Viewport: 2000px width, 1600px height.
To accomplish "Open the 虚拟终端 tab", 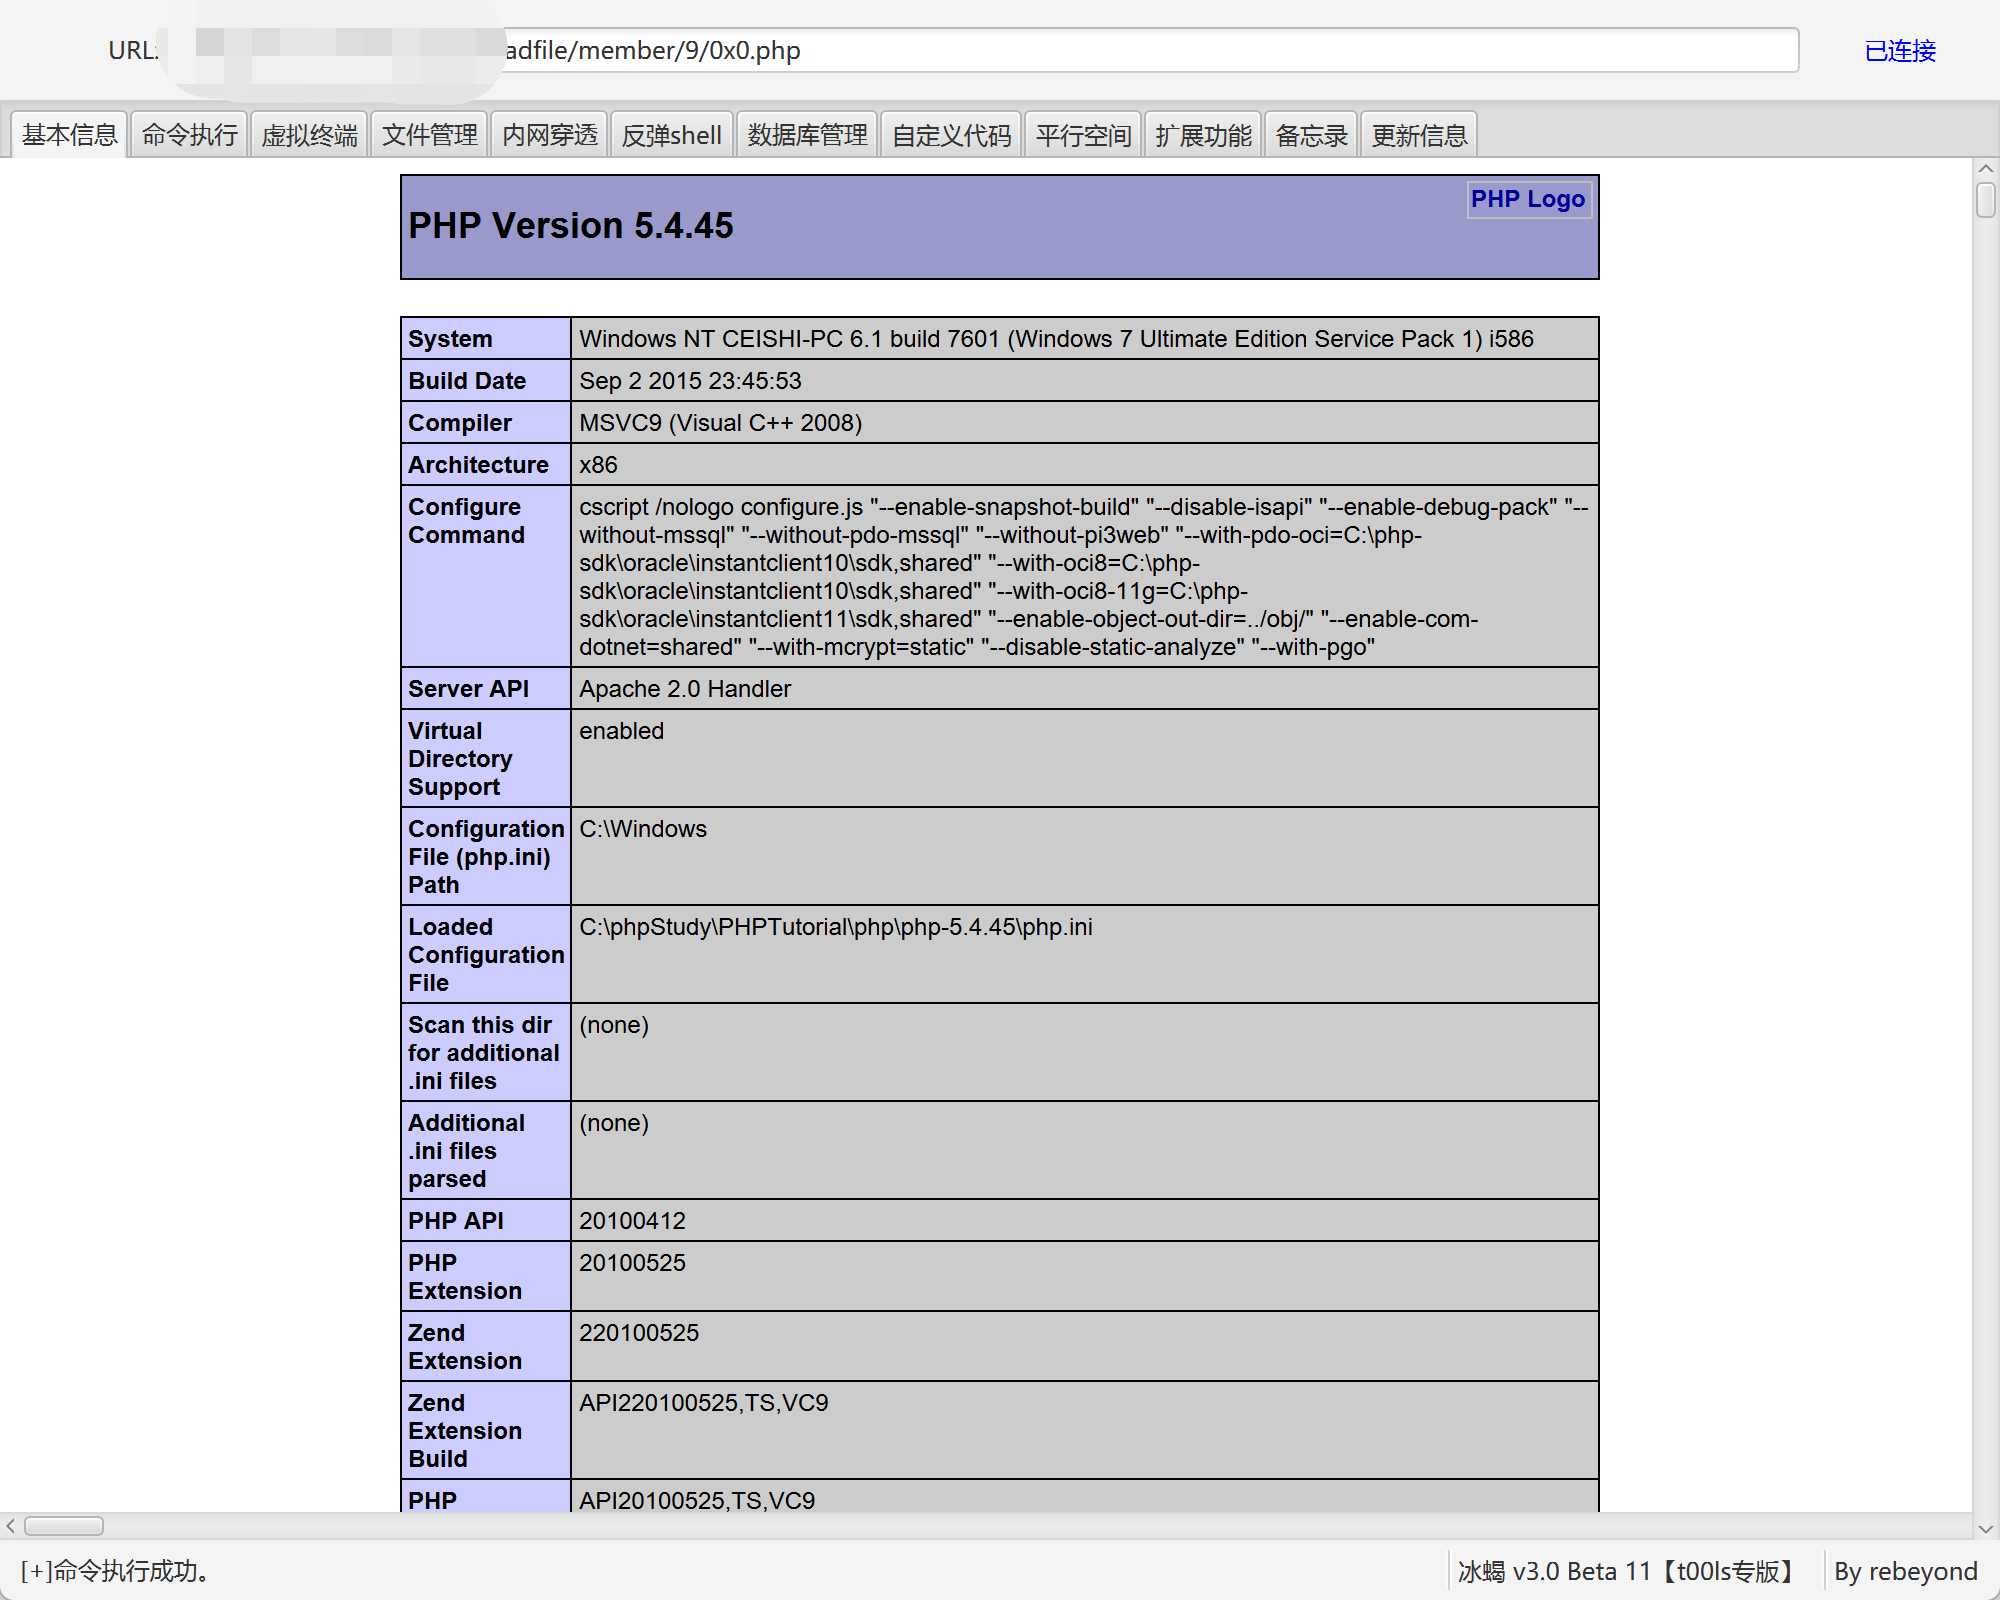I will (309, 135).
